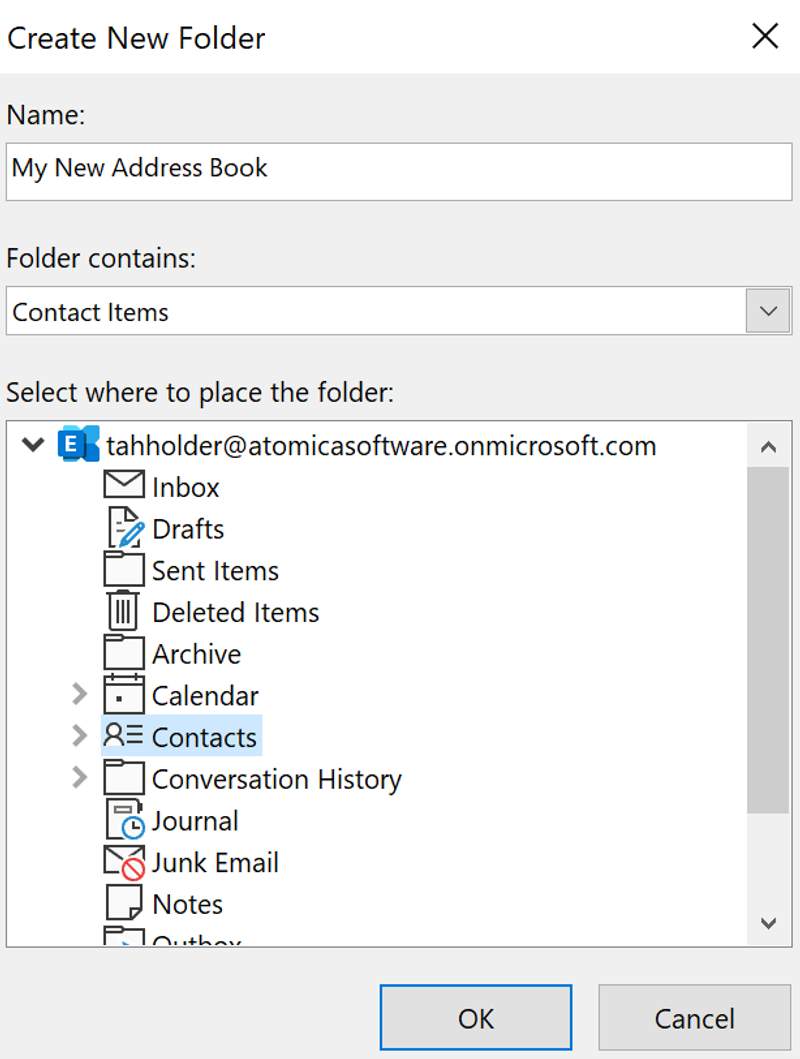800x1059 pixels.
Task: Expand the Conversation History folder
Action: (78, 778)
